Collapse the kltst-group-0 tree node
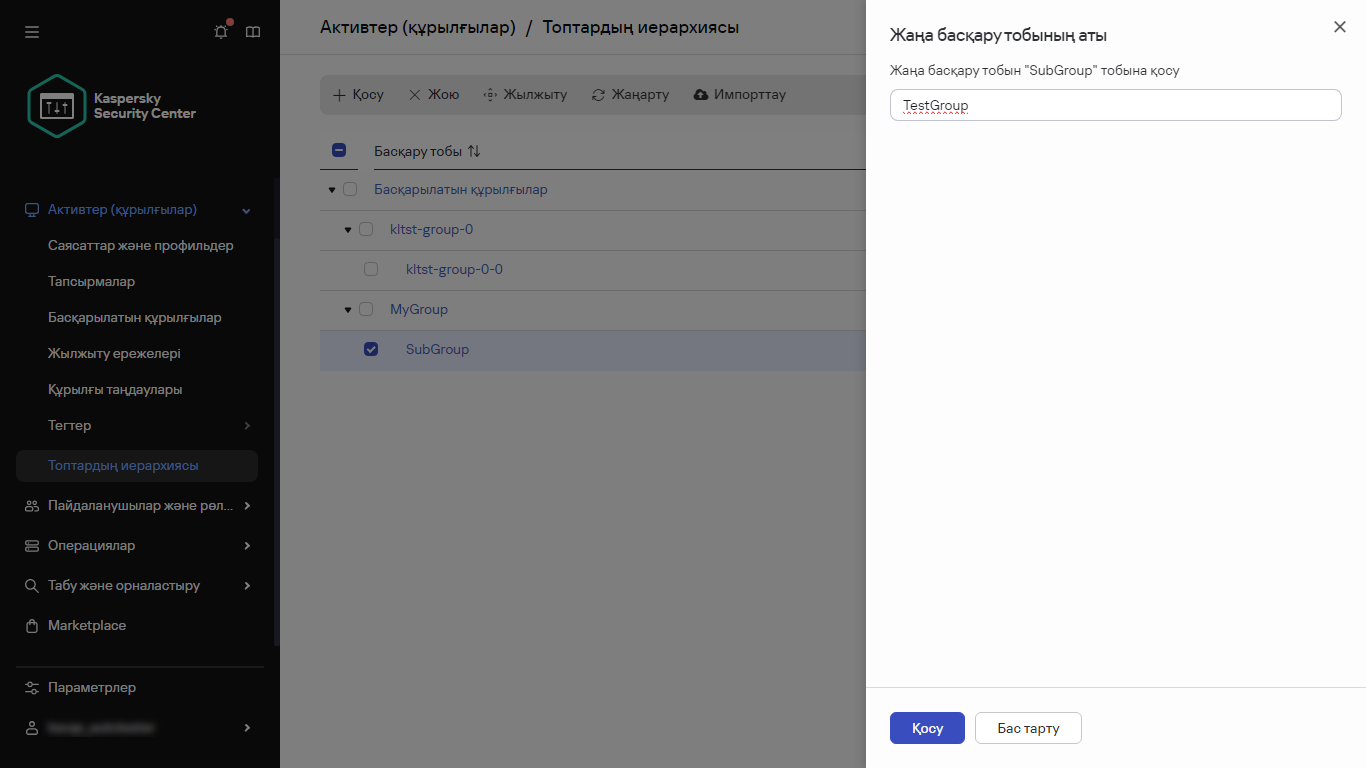Screen dimensions: 1366x768 pyautogui.click(x=348, y=230)
